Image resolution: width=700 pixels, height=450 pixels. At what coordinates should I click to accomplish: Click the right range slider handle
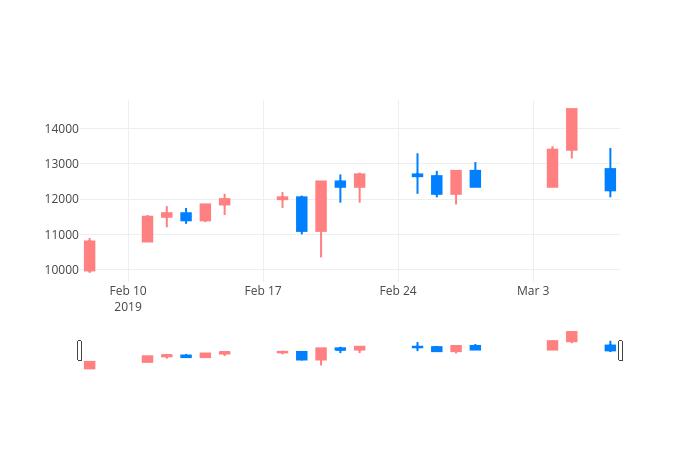tap(620, 350)
